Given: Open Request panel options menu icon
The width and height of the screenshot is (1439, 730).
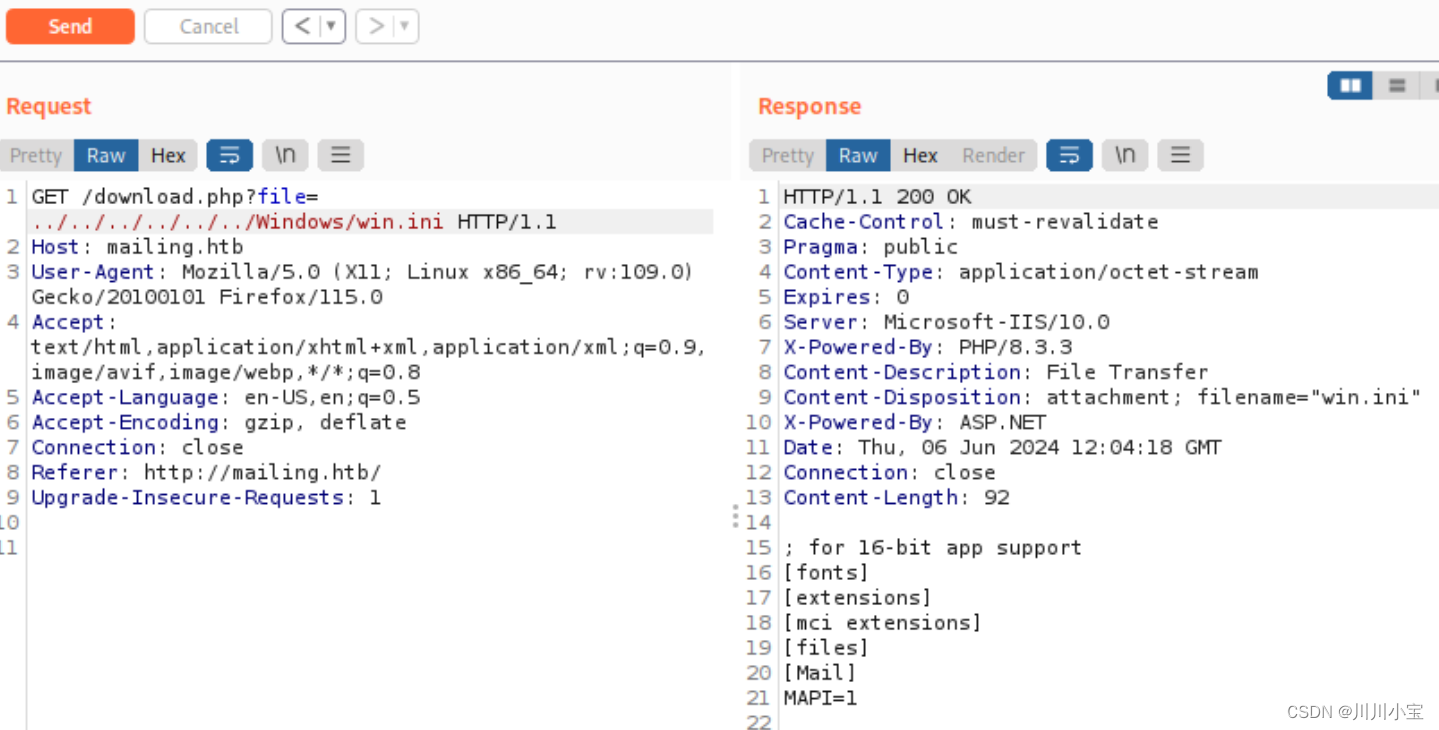Looking at the screenshot, I should pos(340,155).
